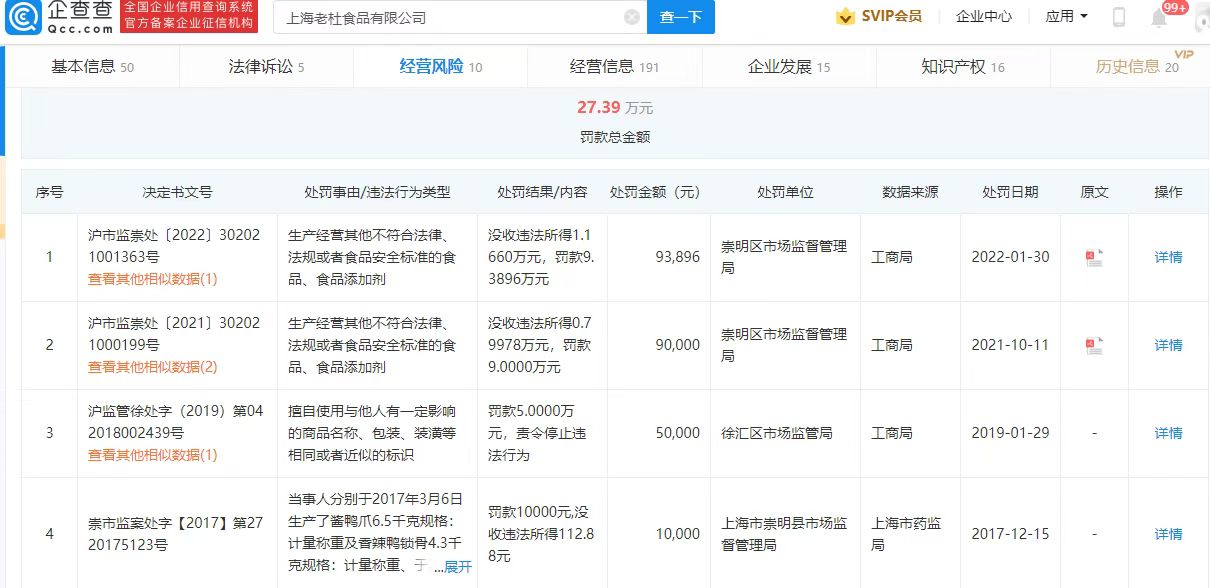
Task: Click penalty amount 90,000
Action: pyautogui.click(x=677, y=345)
